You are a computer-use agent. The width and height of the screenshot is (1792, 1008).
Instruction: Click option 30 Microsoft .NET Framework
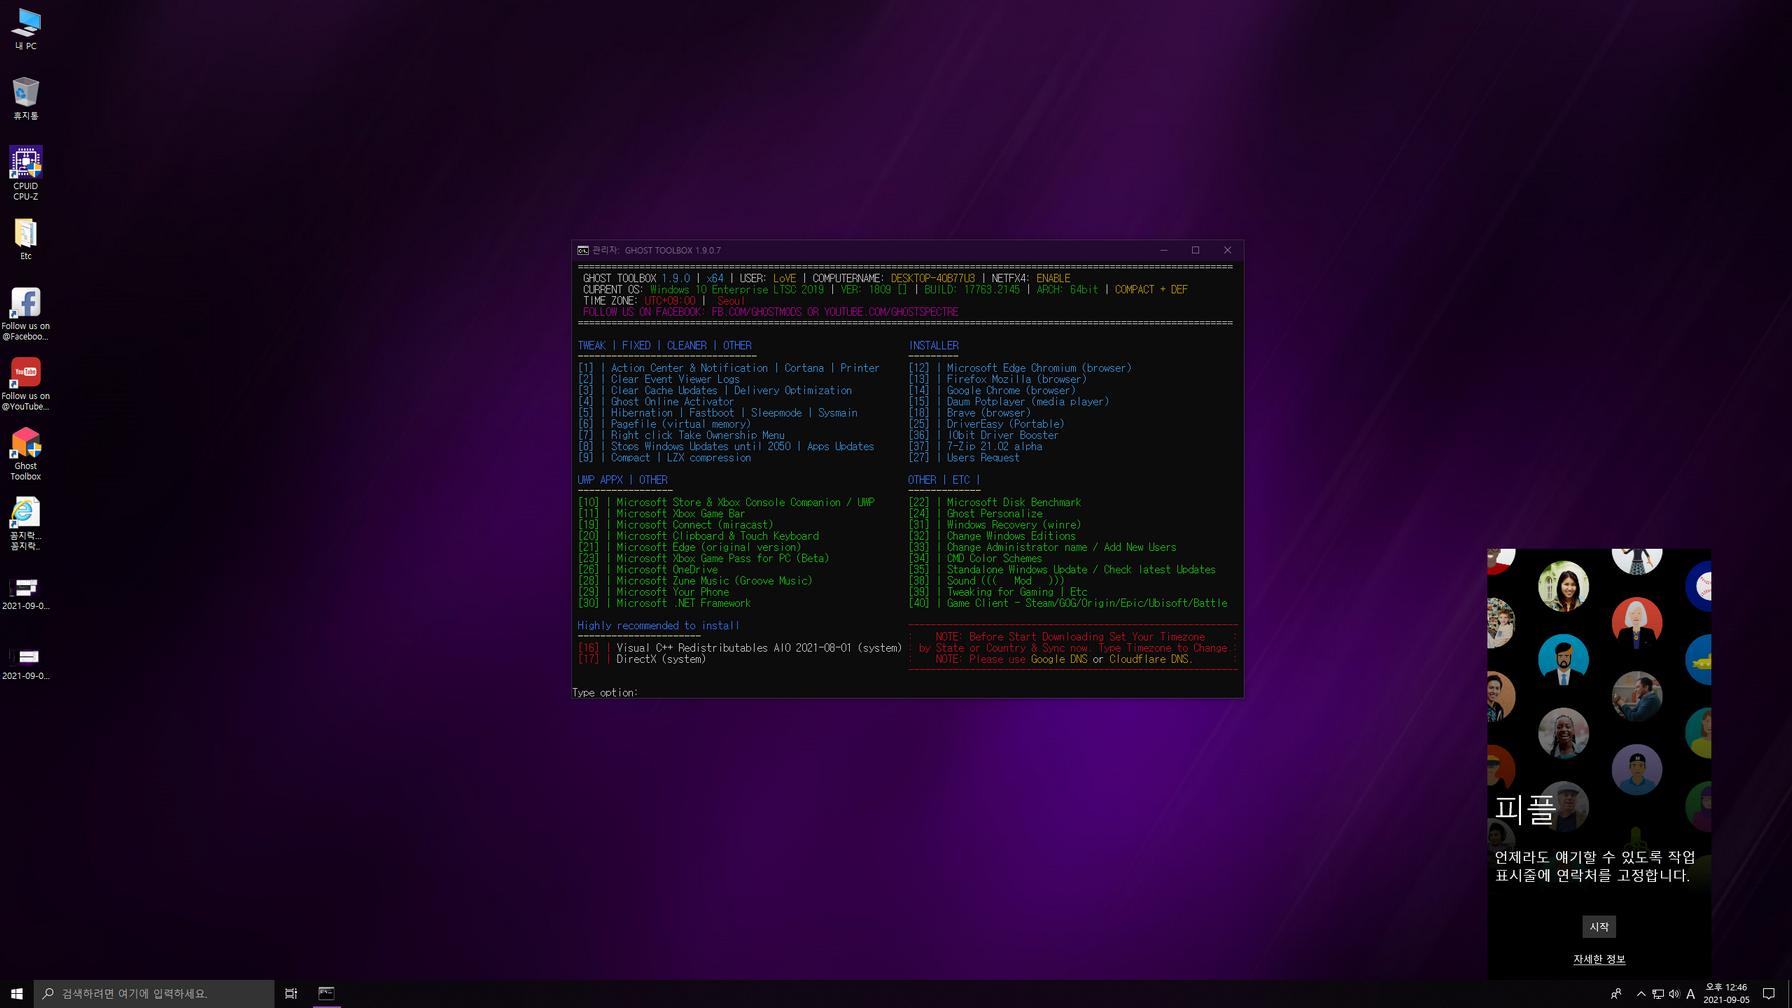[x=664, y=603]
